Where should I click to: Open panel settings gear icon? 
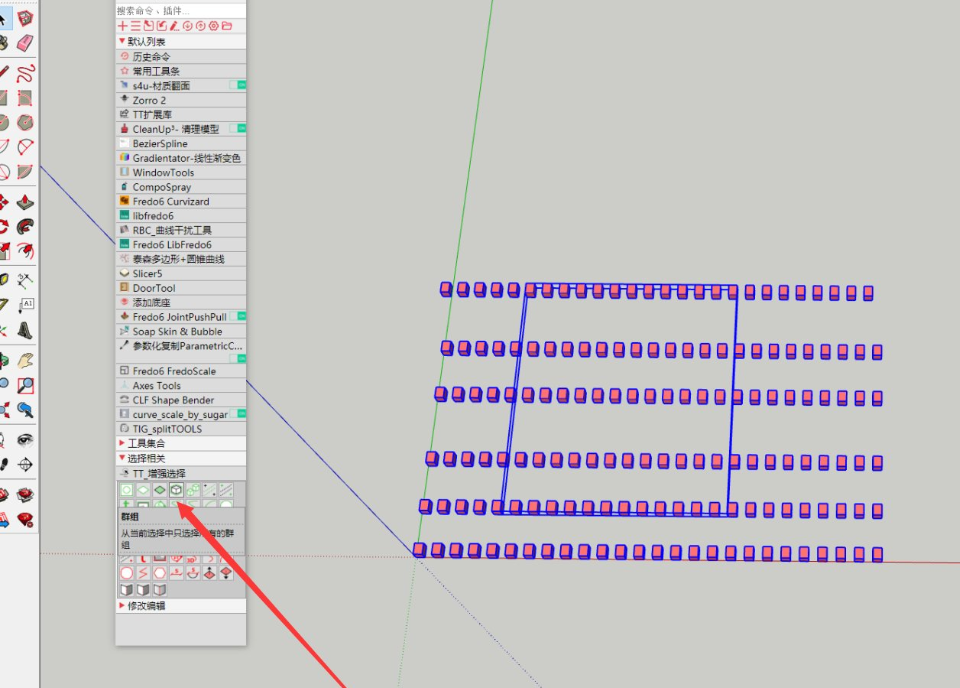coord(214,26)
